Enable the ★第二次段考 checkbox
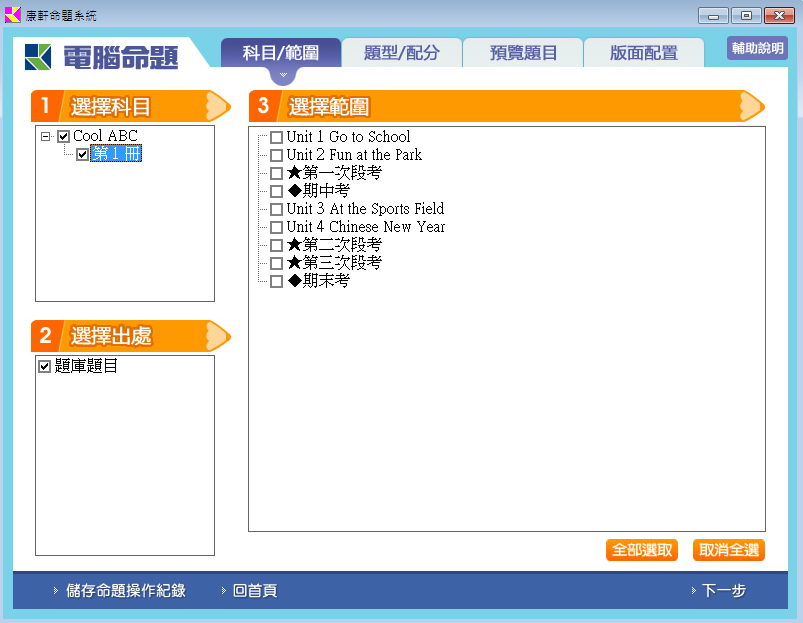 (x=277, y=245)
